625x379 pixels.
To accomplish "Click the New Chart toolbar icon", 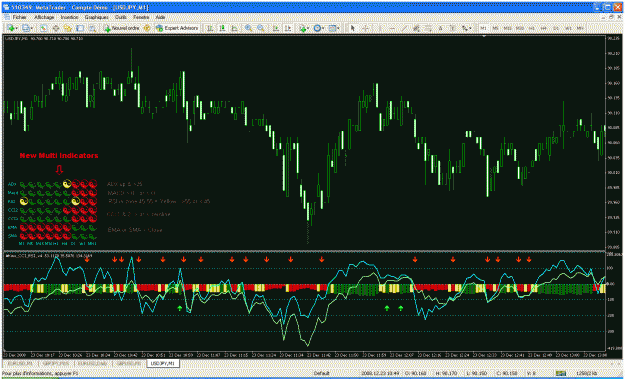I will (x=10, y=28).
